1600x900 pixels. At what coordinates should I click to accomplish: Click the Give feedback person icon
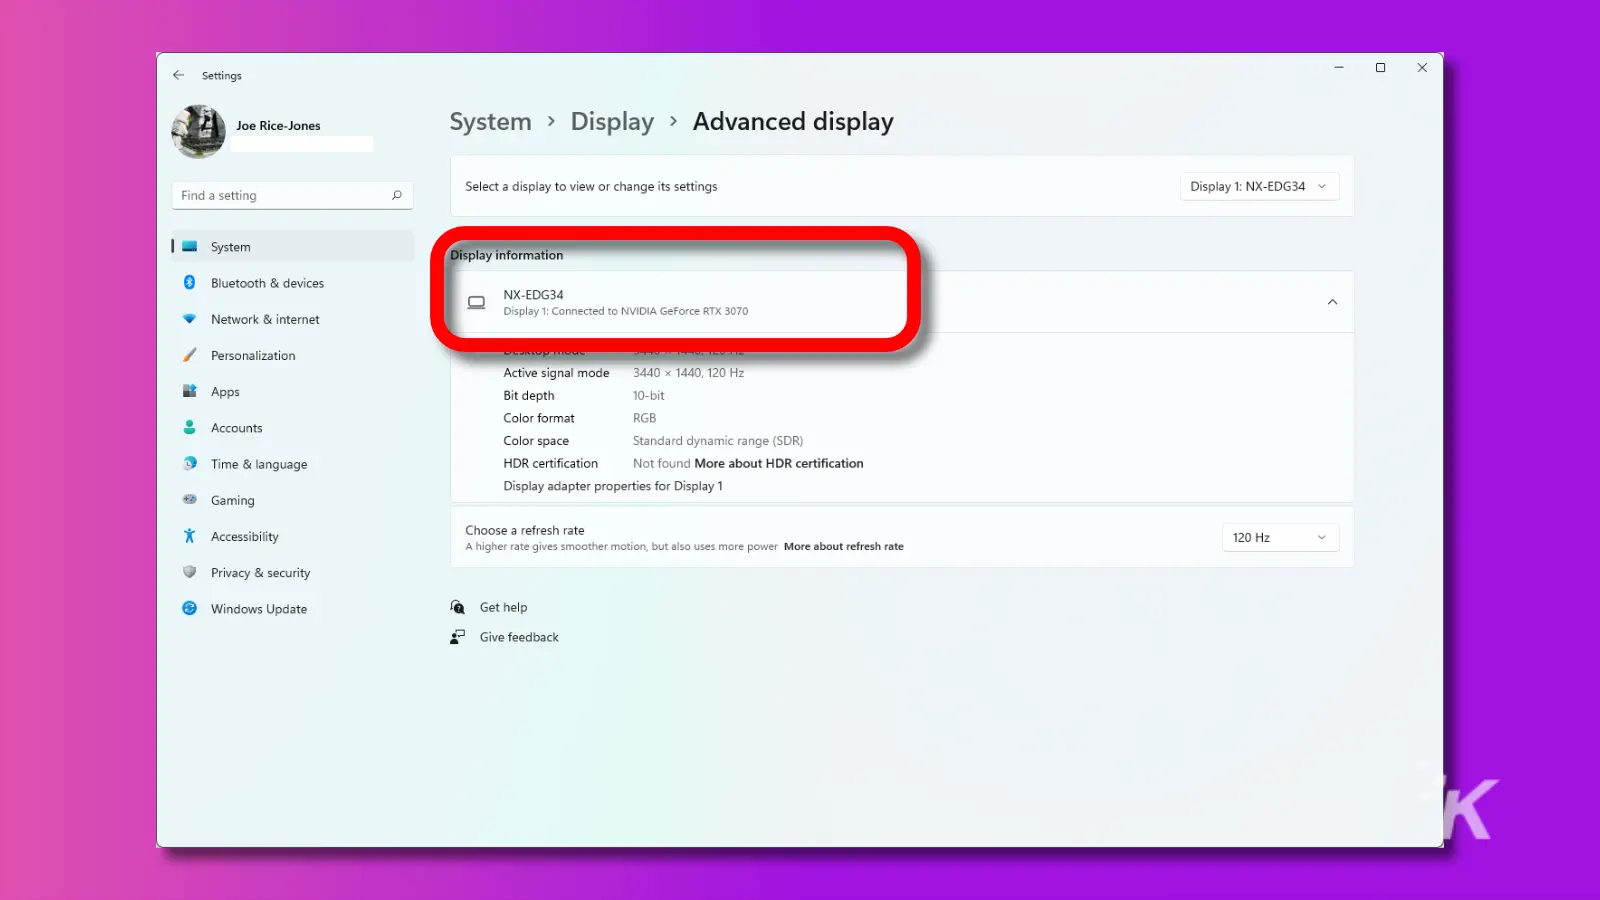pos(457,637)
